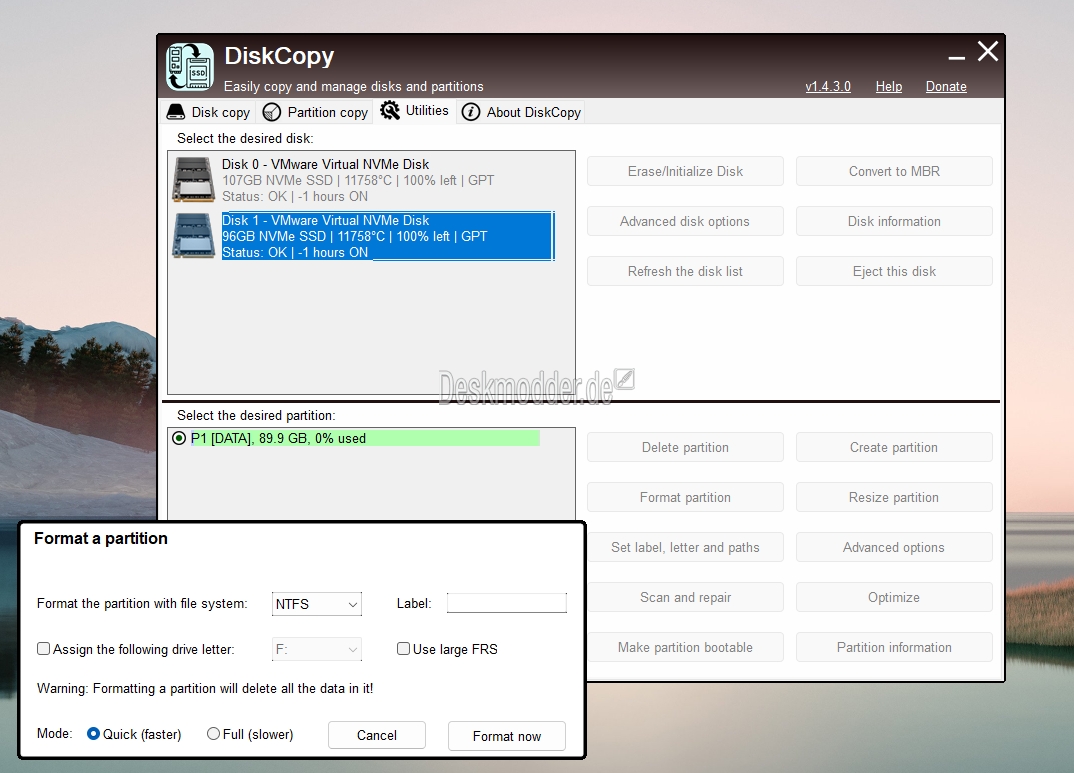The height and width of the screenshot is (773, 1074).
Task: Click the Disk 1 SSD drive icon
Action: click(194, 236)
